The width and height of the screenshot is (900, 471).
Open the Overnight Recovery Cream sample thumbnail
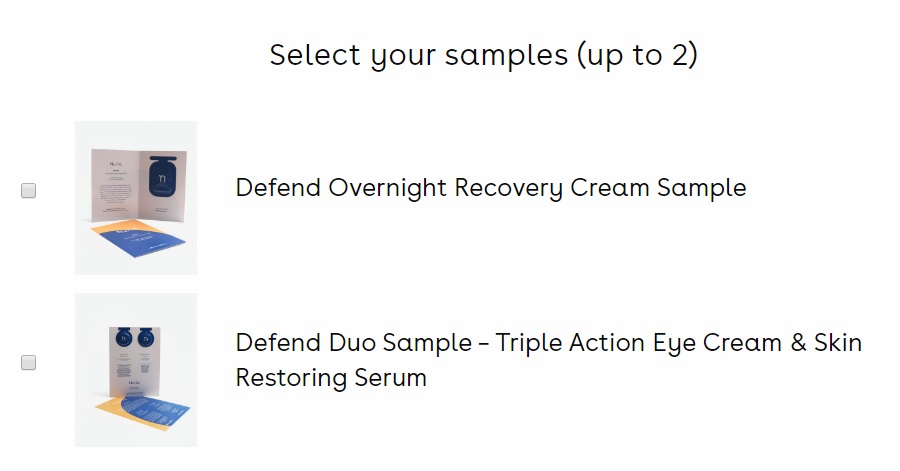pyautogui.click(x=136, y=197)
